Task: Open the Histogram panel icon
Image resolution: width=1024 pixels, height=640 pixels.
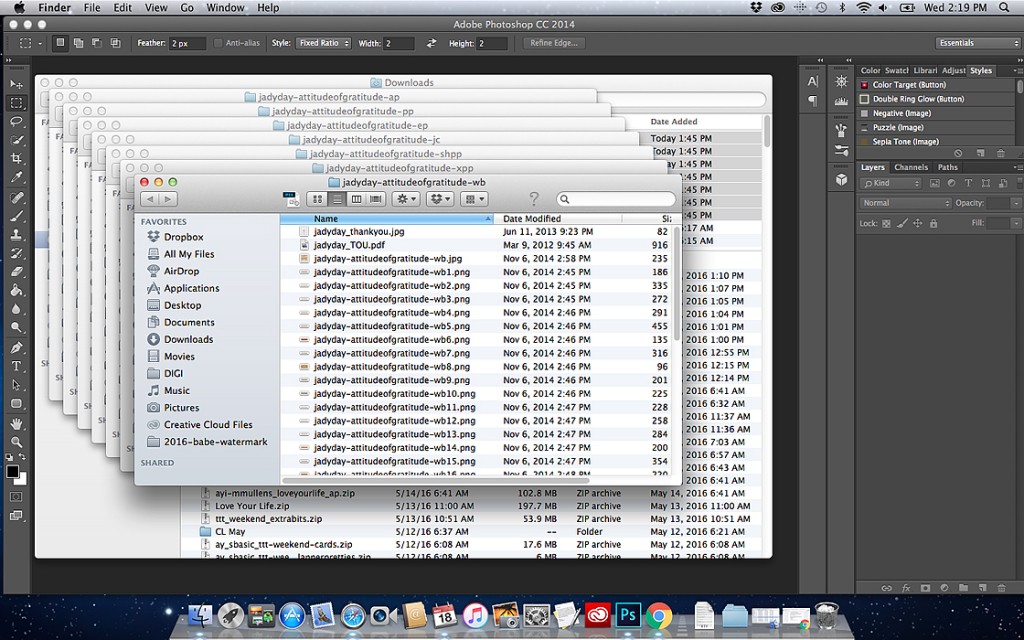Action: coord(841,101)
